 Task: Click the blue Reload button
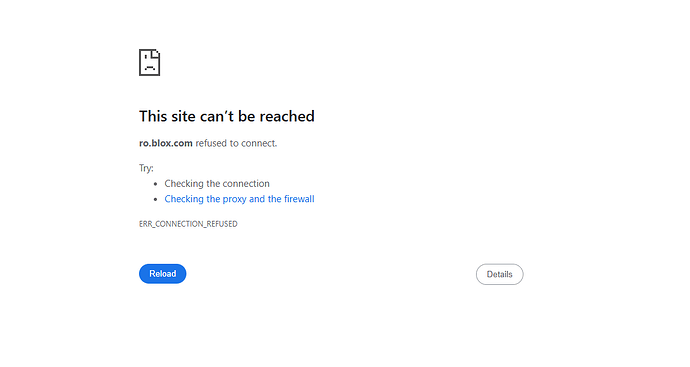pyautogui.click(x=162, y=274)
